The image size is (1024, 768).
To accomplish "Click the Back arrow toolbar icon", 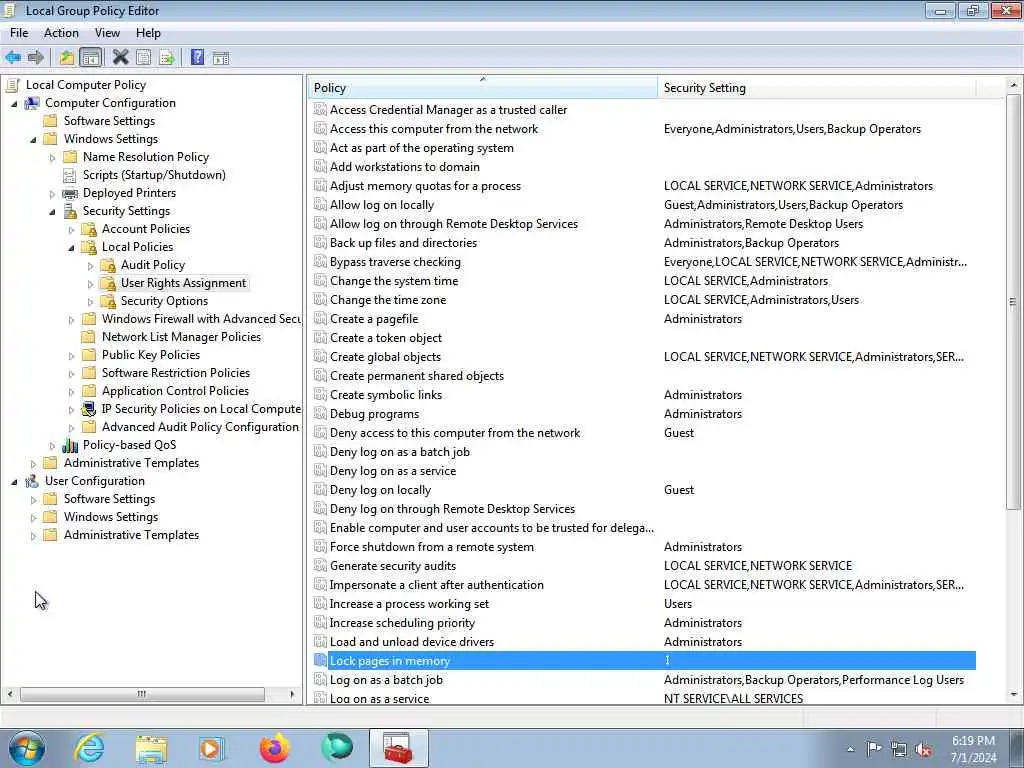I will click(13, 57).
